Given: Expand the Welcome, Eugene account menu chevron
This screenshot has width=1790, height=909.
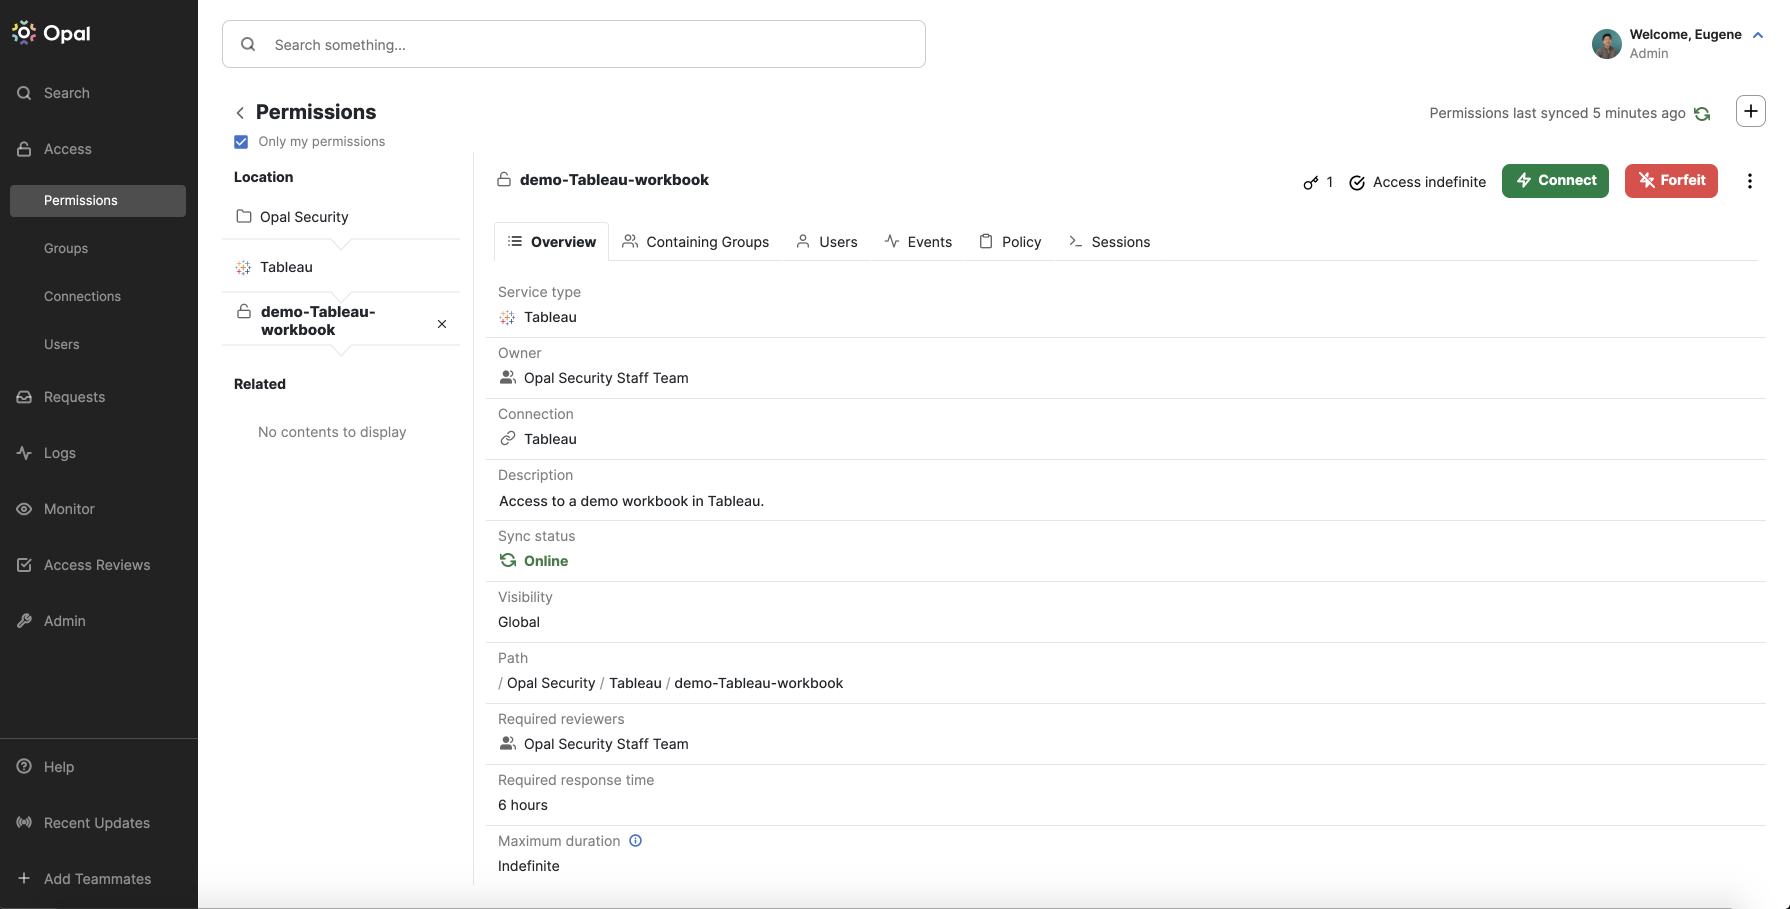Looking at the screenshot, I should pos(1758,35).
